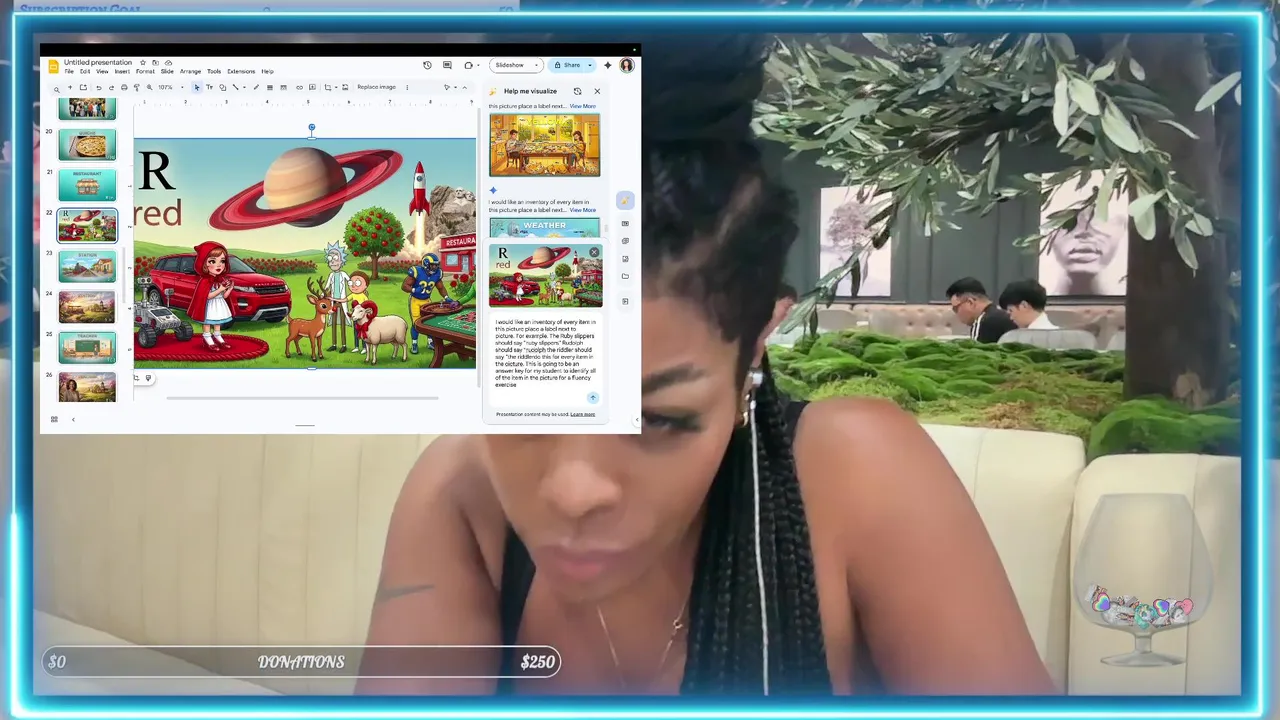Print the presentation
The height and width of the screenshot is (720, 1280).
tap(124, 87)
